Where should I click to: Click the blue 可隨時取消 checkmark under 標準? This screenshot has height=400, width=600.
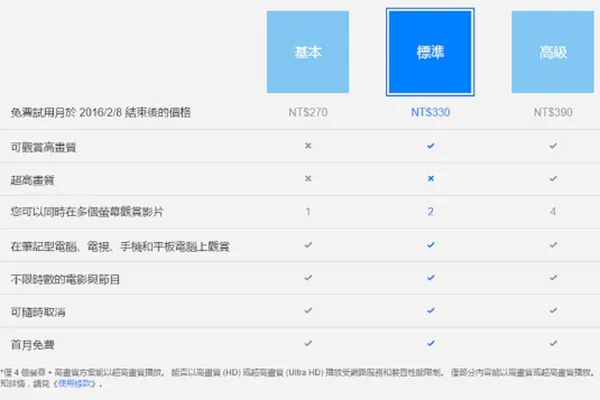pos(430,310)
